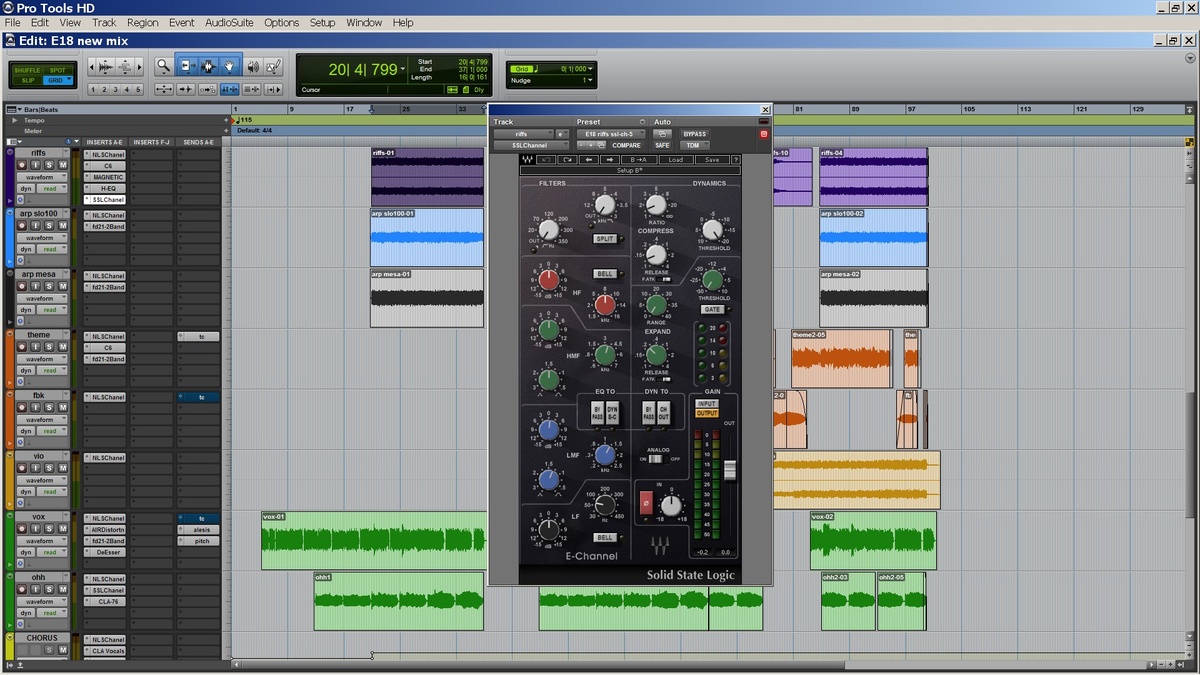Click the B→A copy setup button

point(640,159)
